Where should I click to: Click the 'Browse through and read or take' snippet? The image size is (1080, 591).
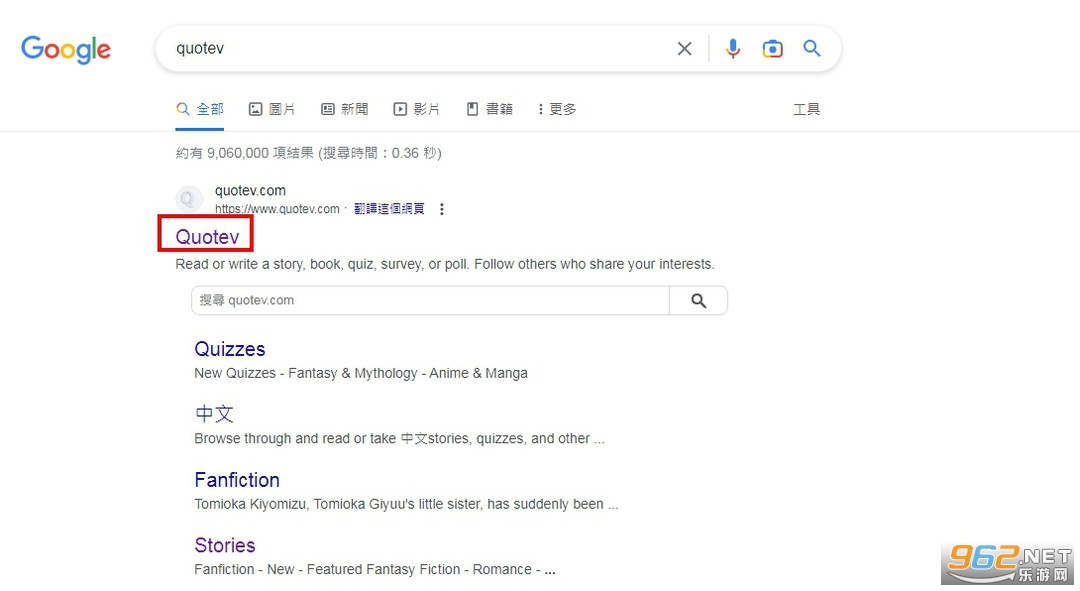(399, 438)
